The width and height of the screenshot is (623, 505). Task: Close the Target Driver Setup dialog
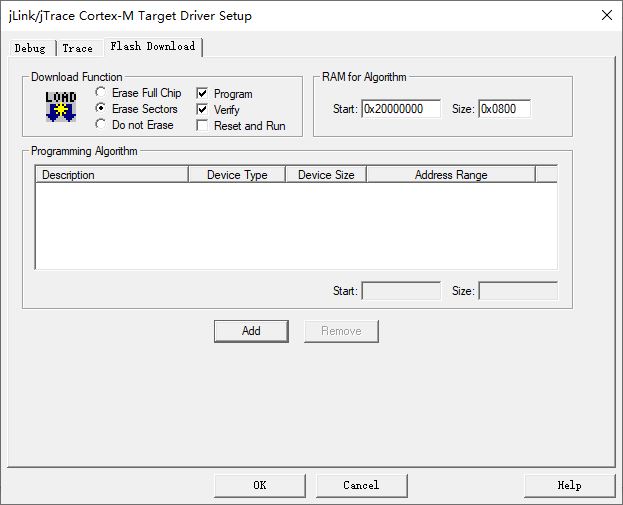[607, 15]
